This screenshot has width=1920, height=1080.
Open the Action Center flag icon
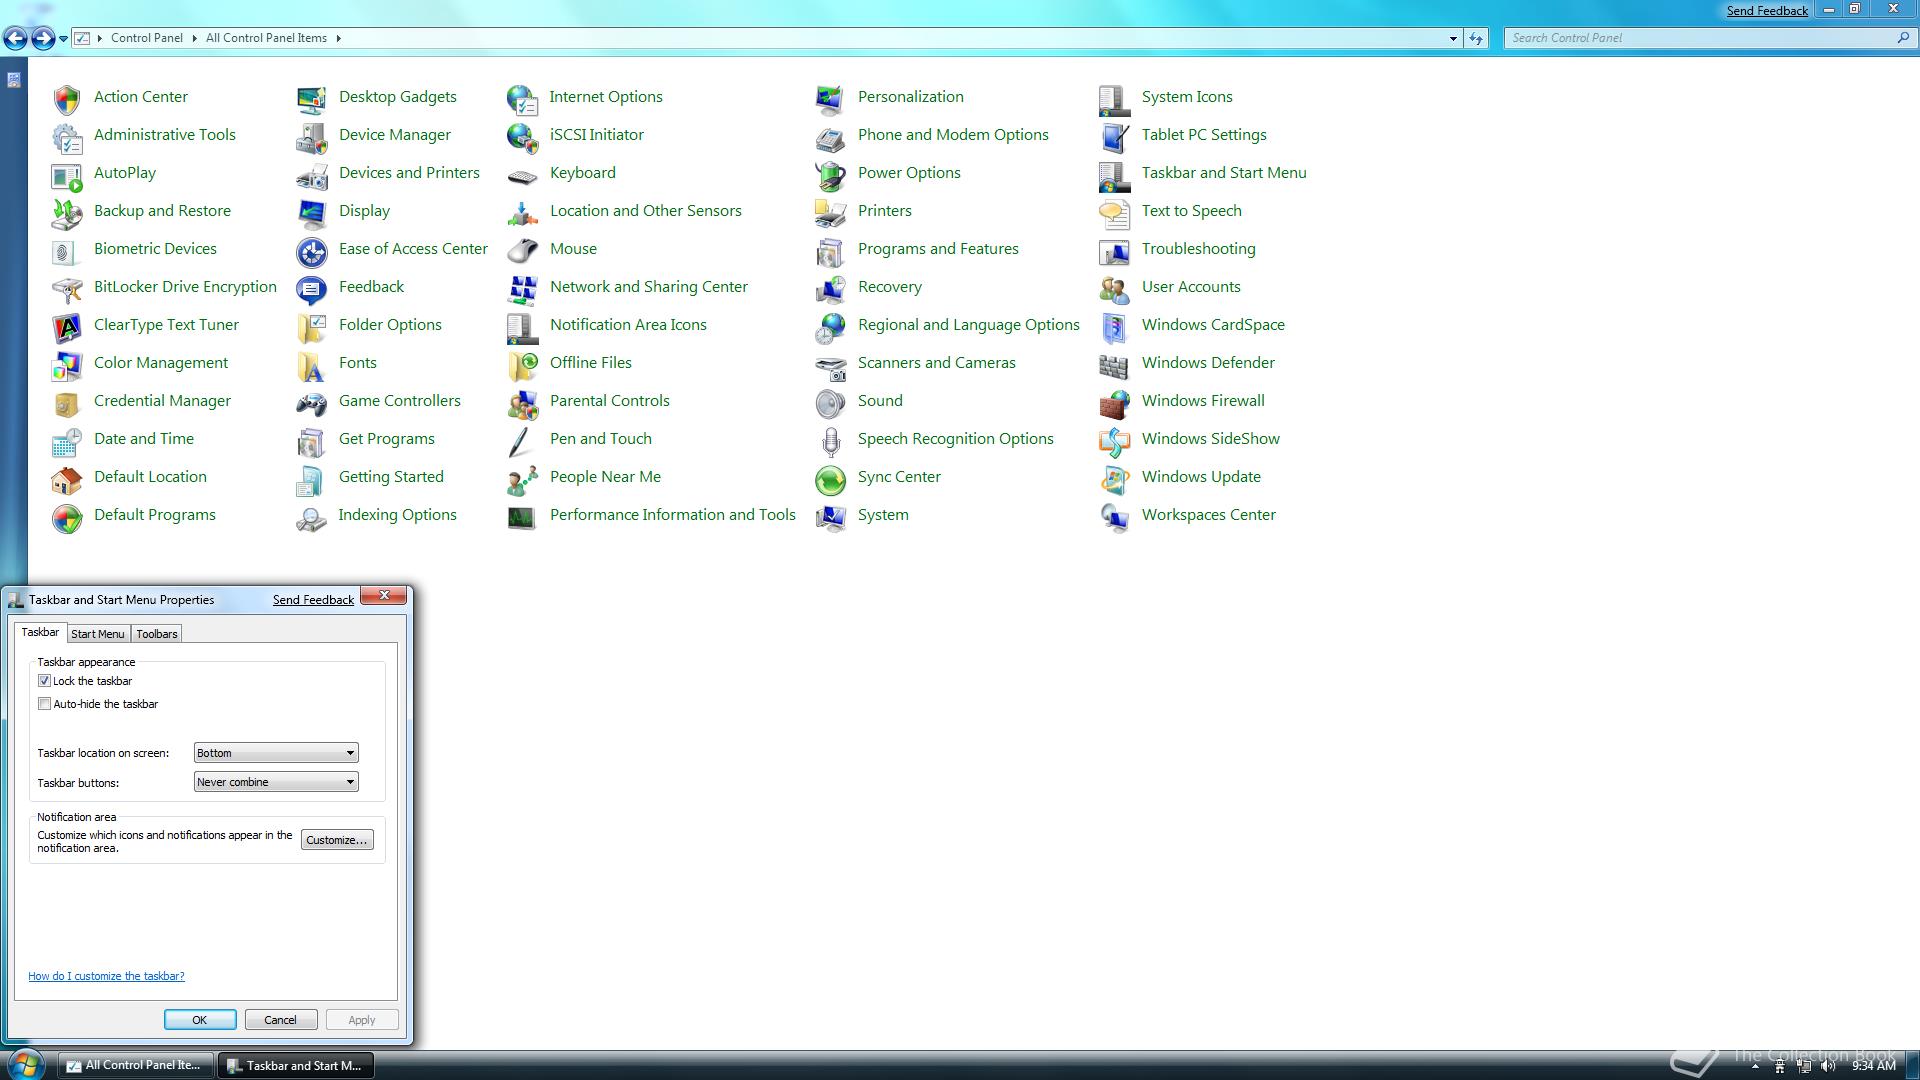pos(67,98)
